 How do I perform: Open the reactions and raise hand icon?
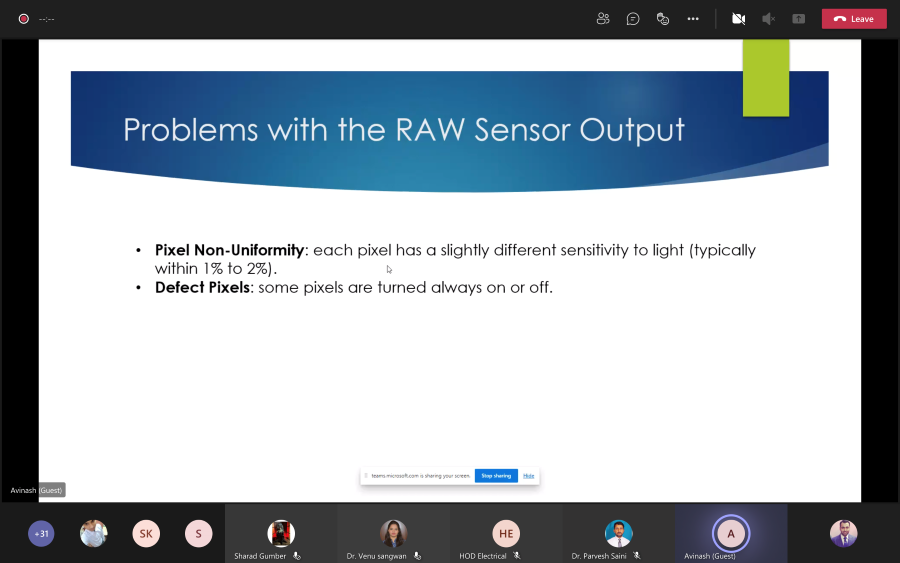663,19
